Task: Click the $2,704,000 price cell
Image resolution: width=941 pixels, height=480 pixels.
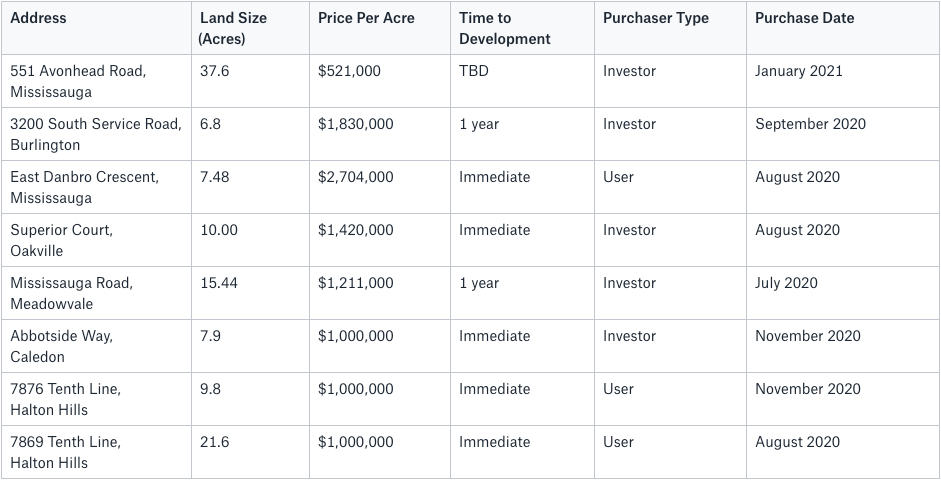Action: click(380, 187)
